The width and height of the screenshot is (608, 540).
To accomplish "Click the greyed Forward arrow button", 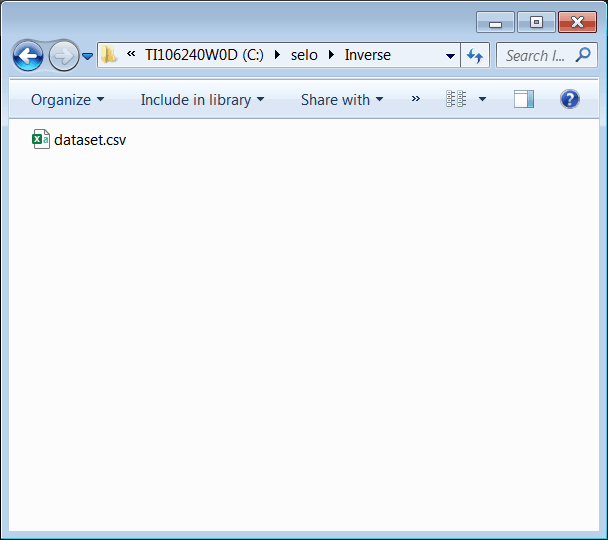I will [64, 56].
